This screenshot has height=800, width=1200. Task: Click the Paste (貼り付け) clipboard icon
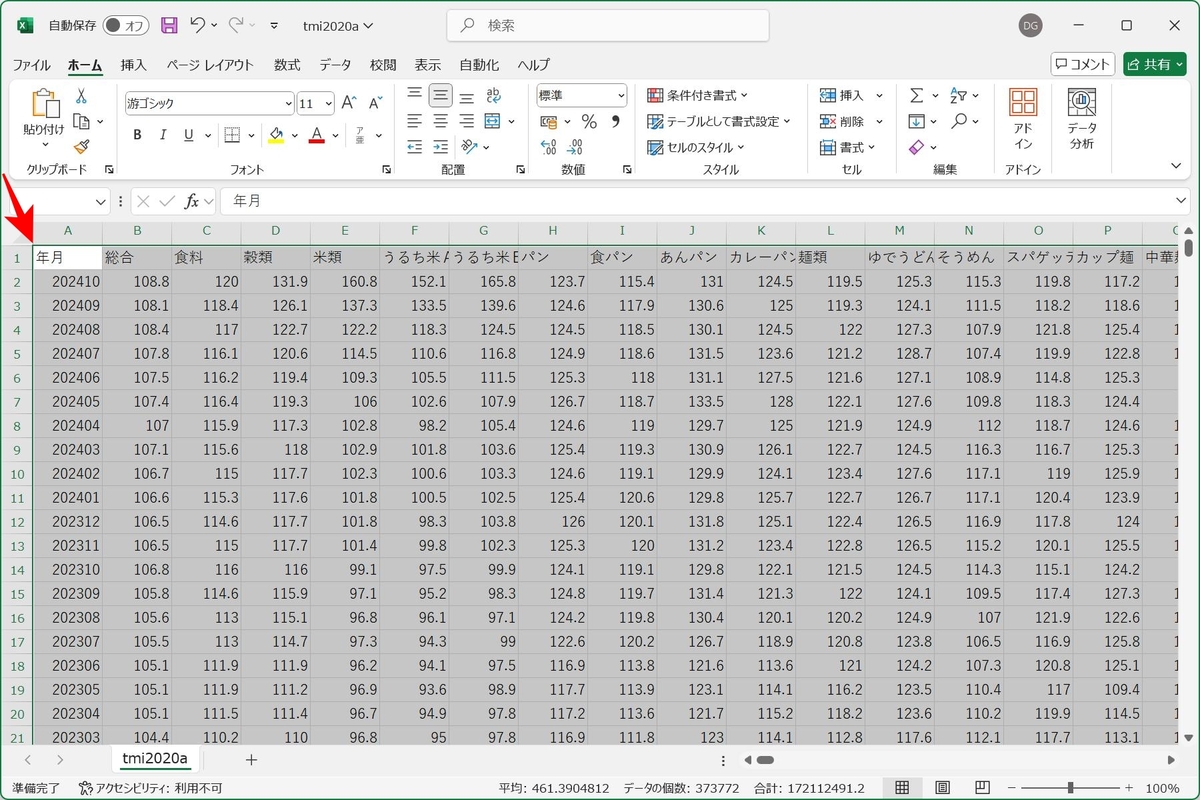click(x=44, y=112)
